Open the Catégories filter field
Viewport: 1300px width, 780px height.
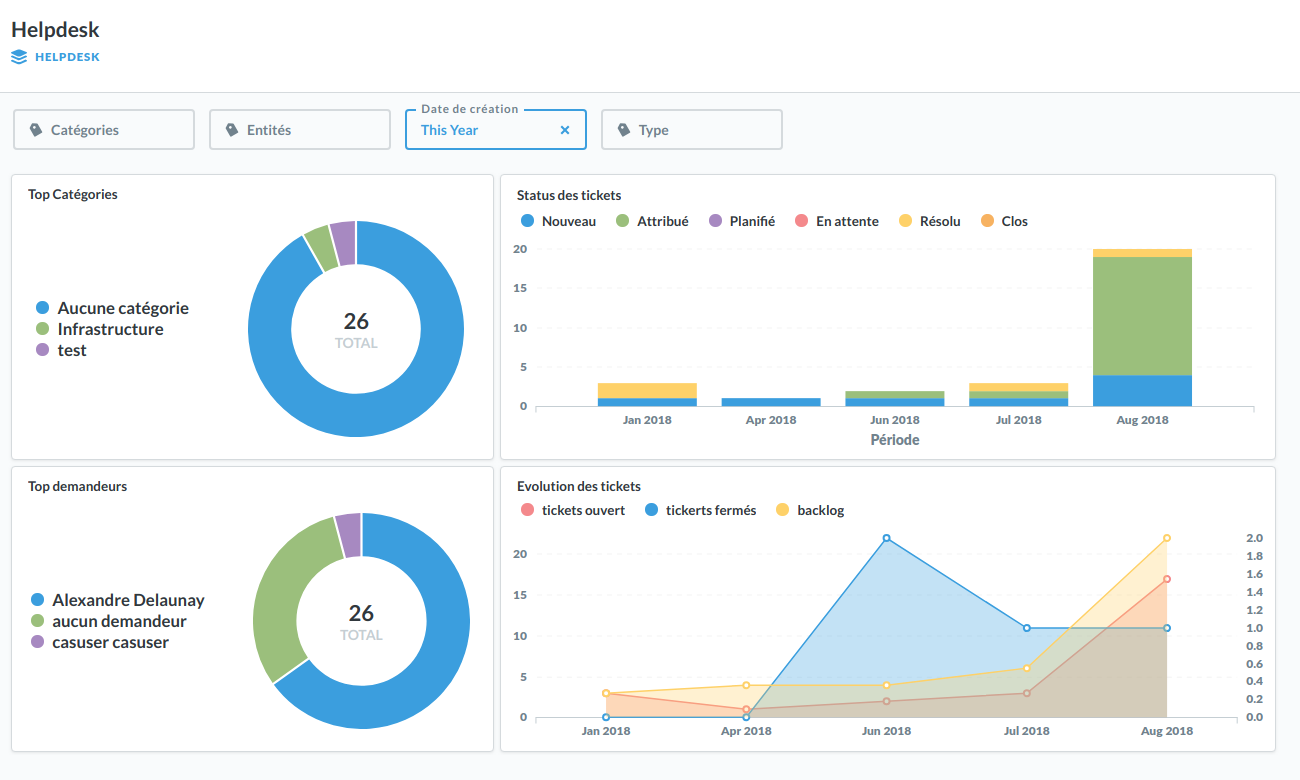[x=104, y=130]
